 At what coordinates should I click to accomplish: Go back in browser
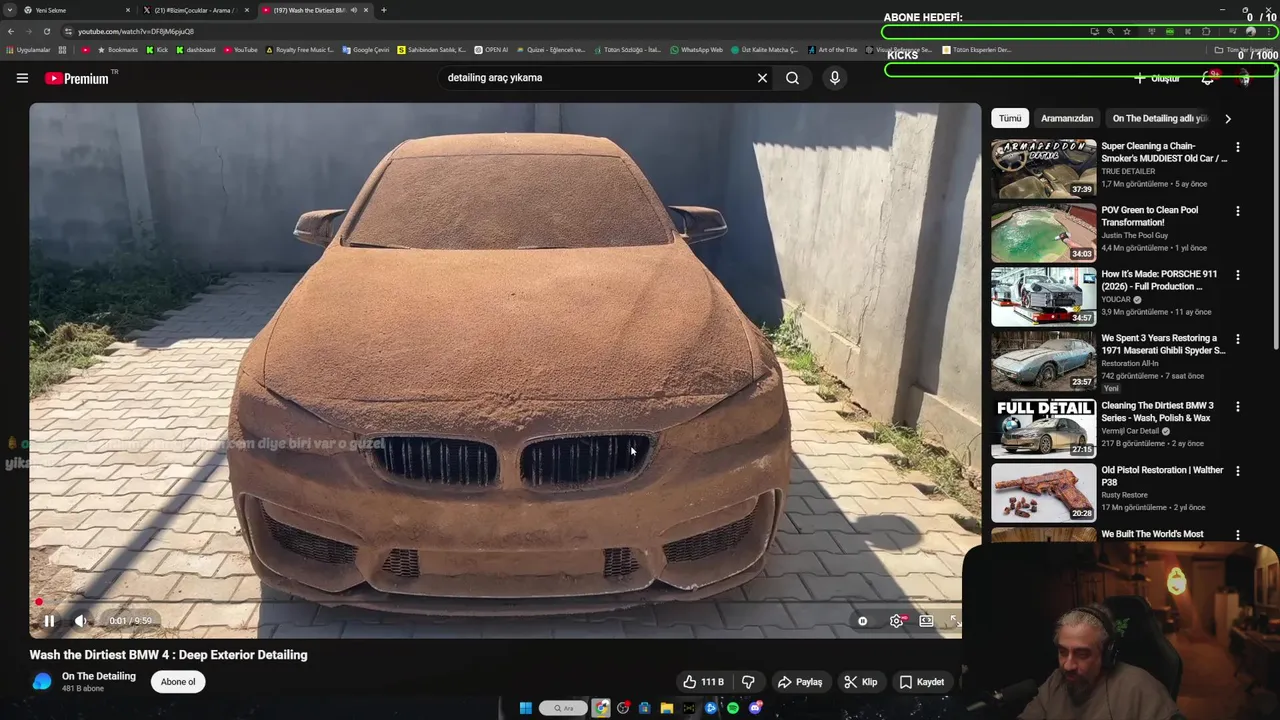tap(11, 31)
